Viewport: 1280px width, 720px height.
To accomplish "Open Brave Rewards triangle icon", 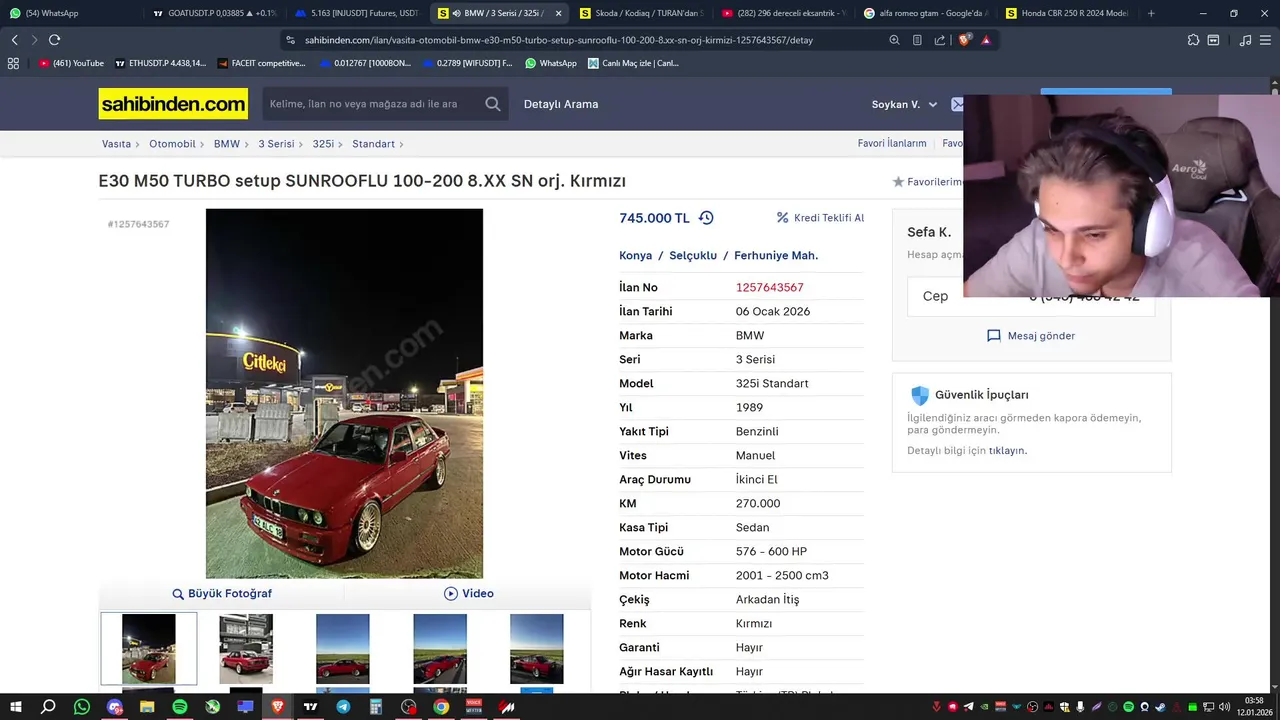I will click(986, 40).
